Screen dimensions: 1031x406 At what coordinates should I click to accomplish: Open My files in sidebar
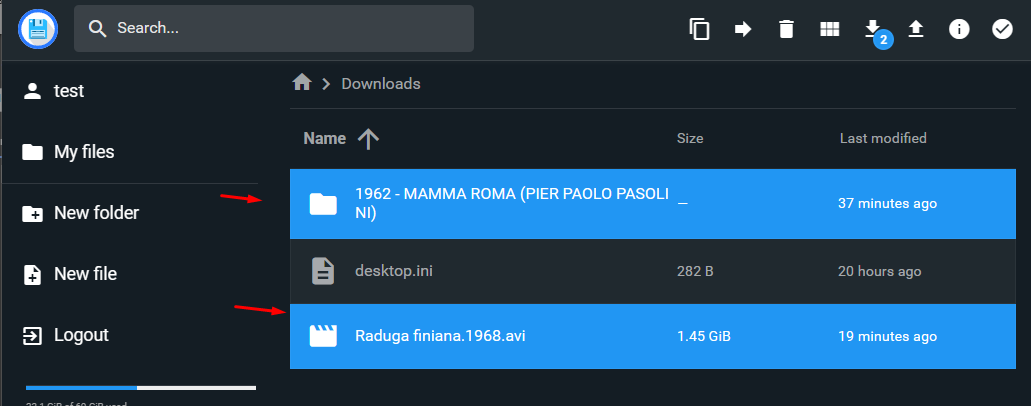[84, 152]
